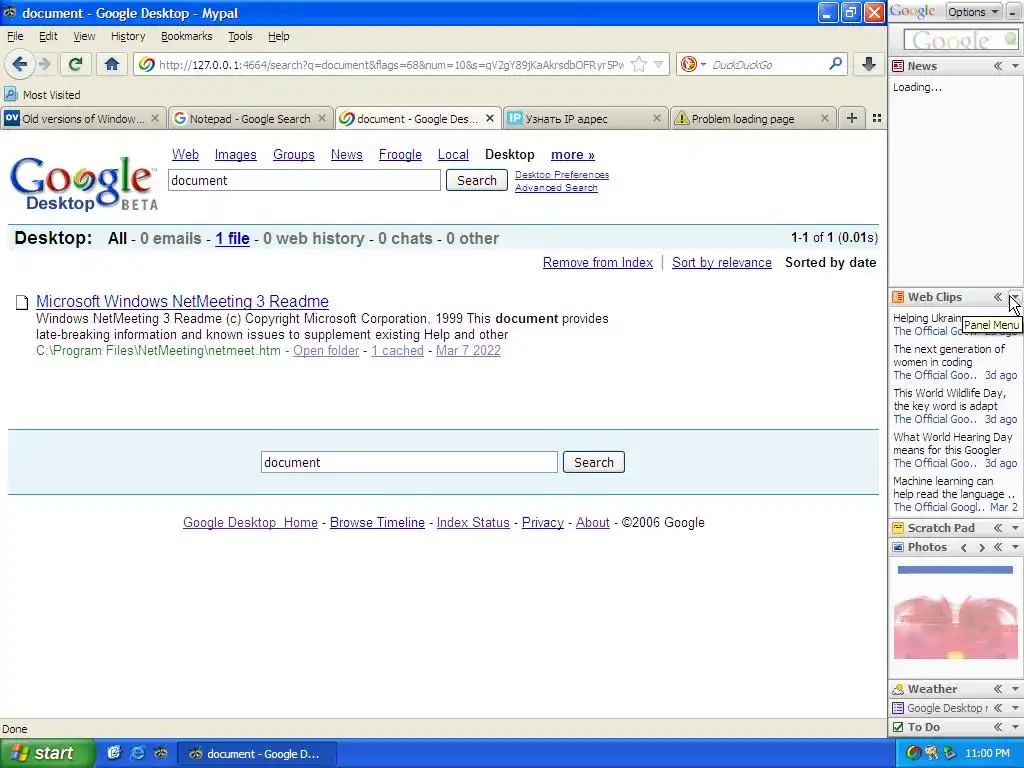Switch to Old versions of Windows tab
The width and height of the screenshot is (1024, 768).
[x=82, y=118]
